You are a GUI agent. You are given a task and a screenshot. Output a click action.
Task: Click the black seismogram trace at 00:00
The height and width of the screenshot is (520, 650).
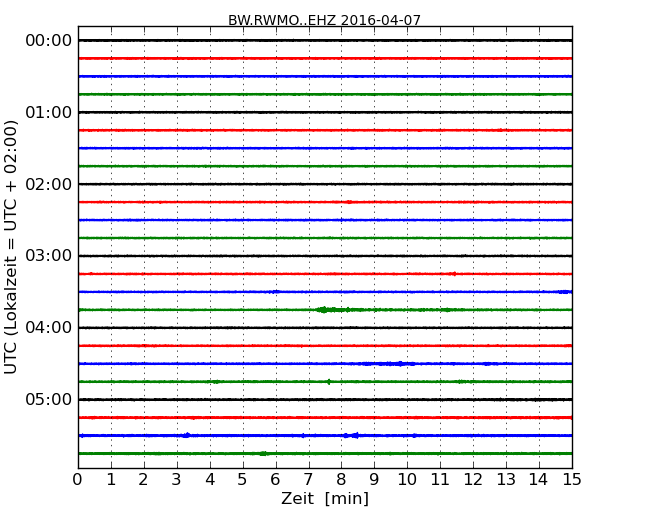325,41
